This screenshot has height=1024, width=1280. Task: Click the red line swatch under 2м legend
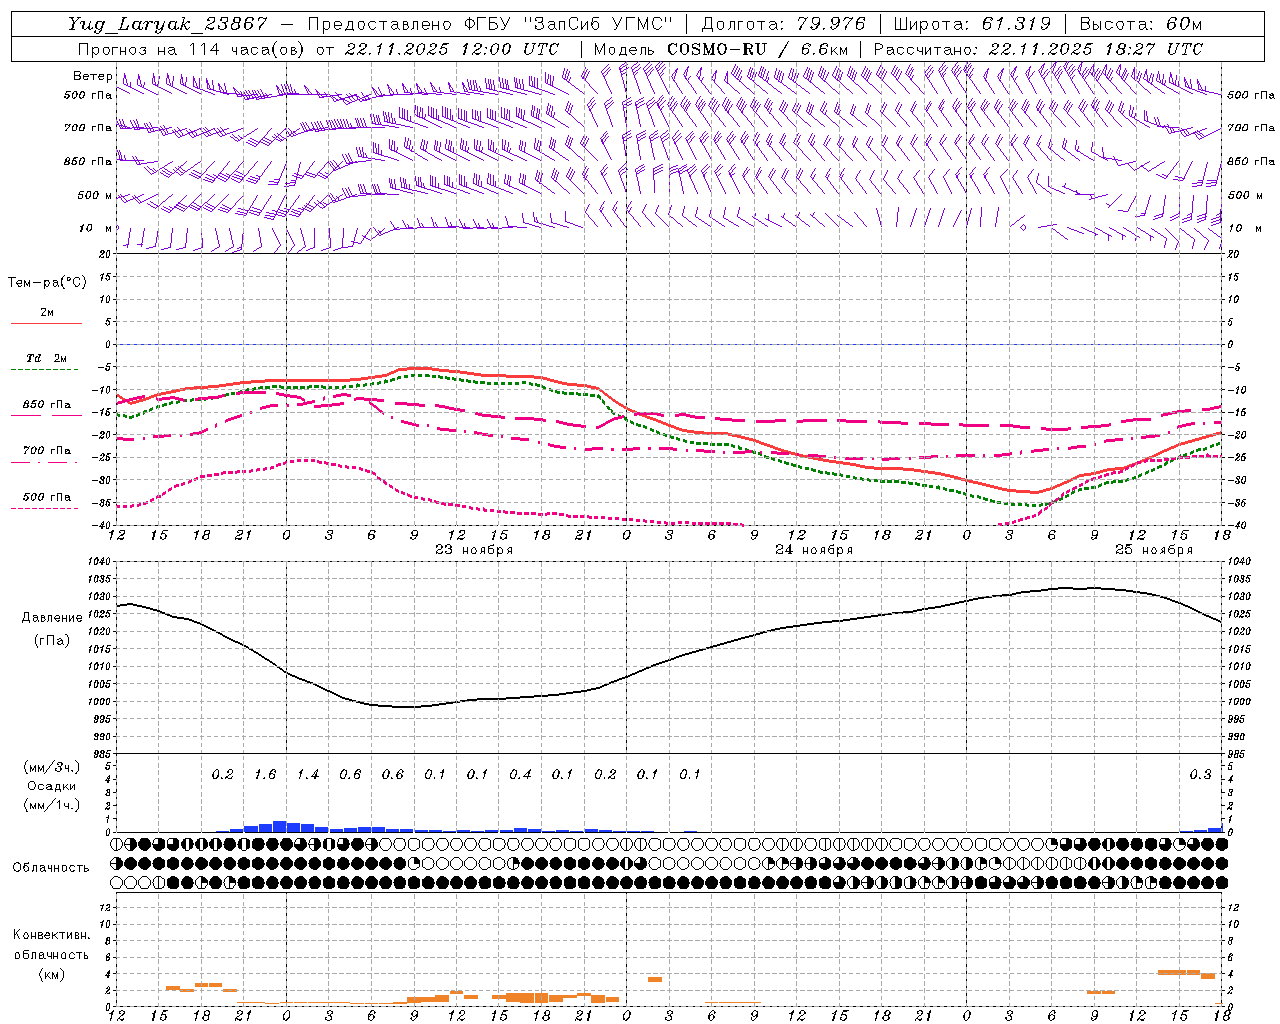pyautogui.click(x=45, y=323)
